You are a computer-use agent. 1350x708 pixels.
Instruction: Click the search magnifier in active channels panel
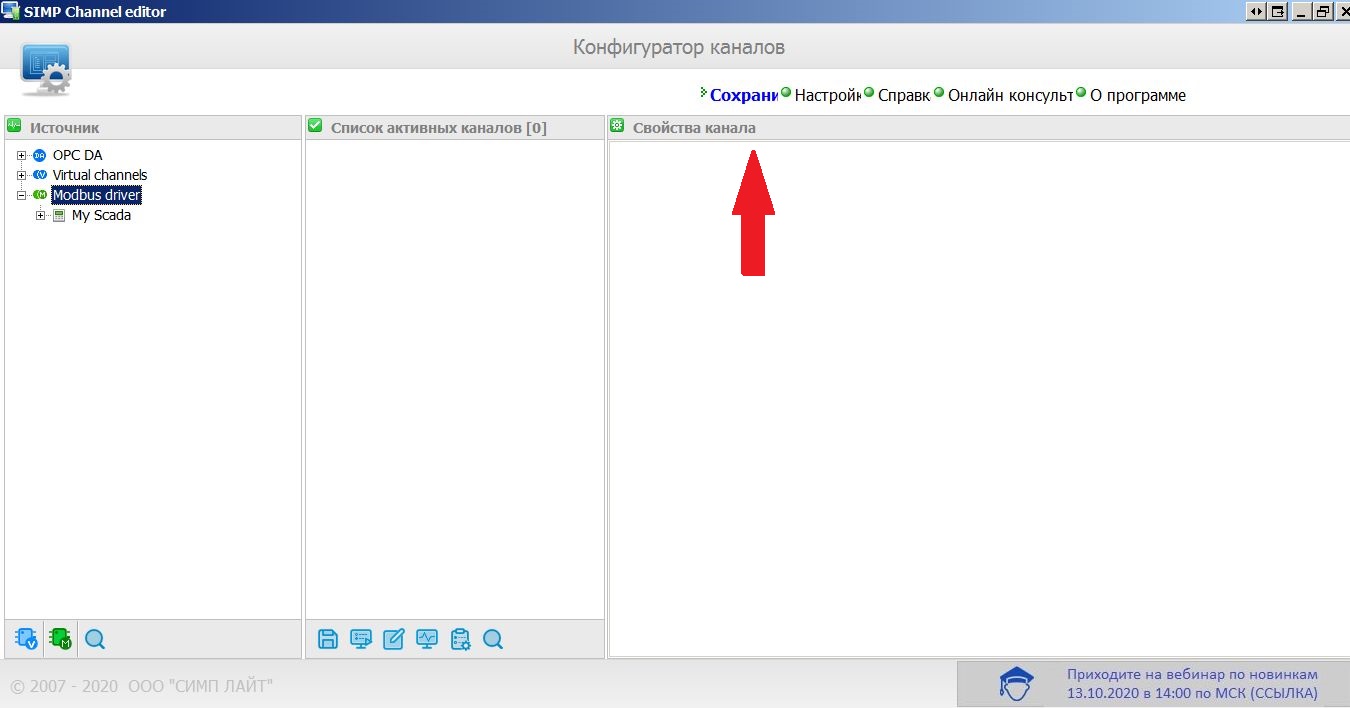pos(493,638)
